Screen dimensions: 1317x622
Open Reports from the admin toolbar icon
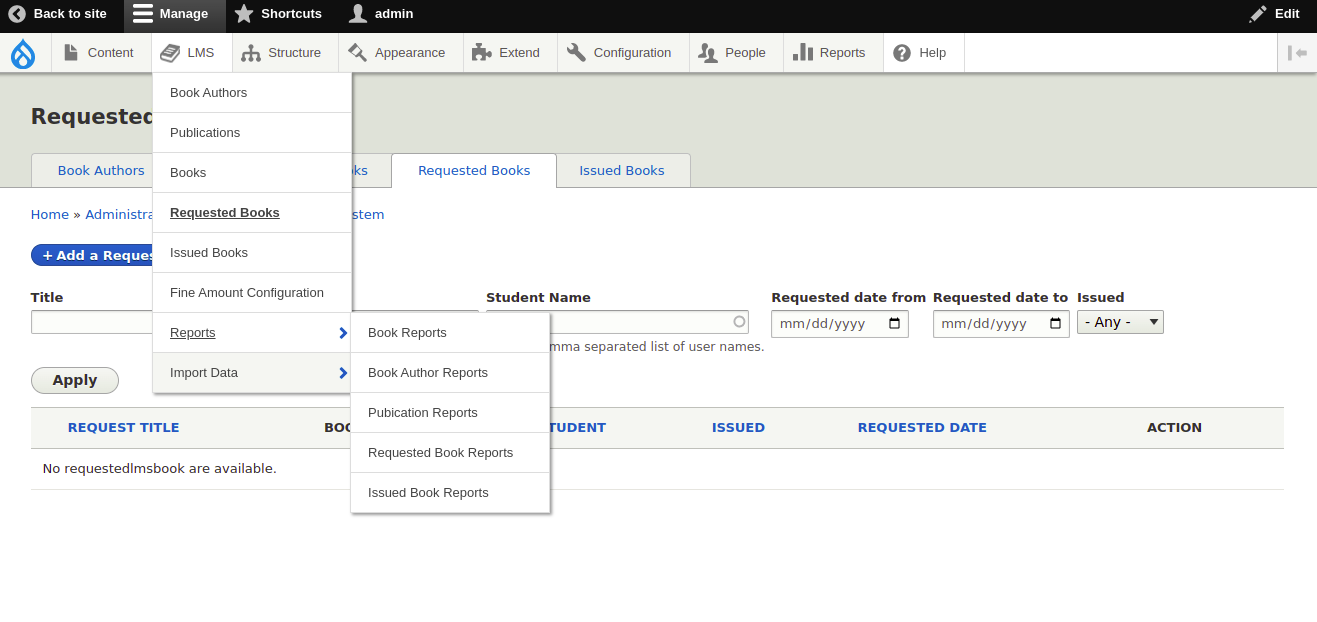point(805,52)
